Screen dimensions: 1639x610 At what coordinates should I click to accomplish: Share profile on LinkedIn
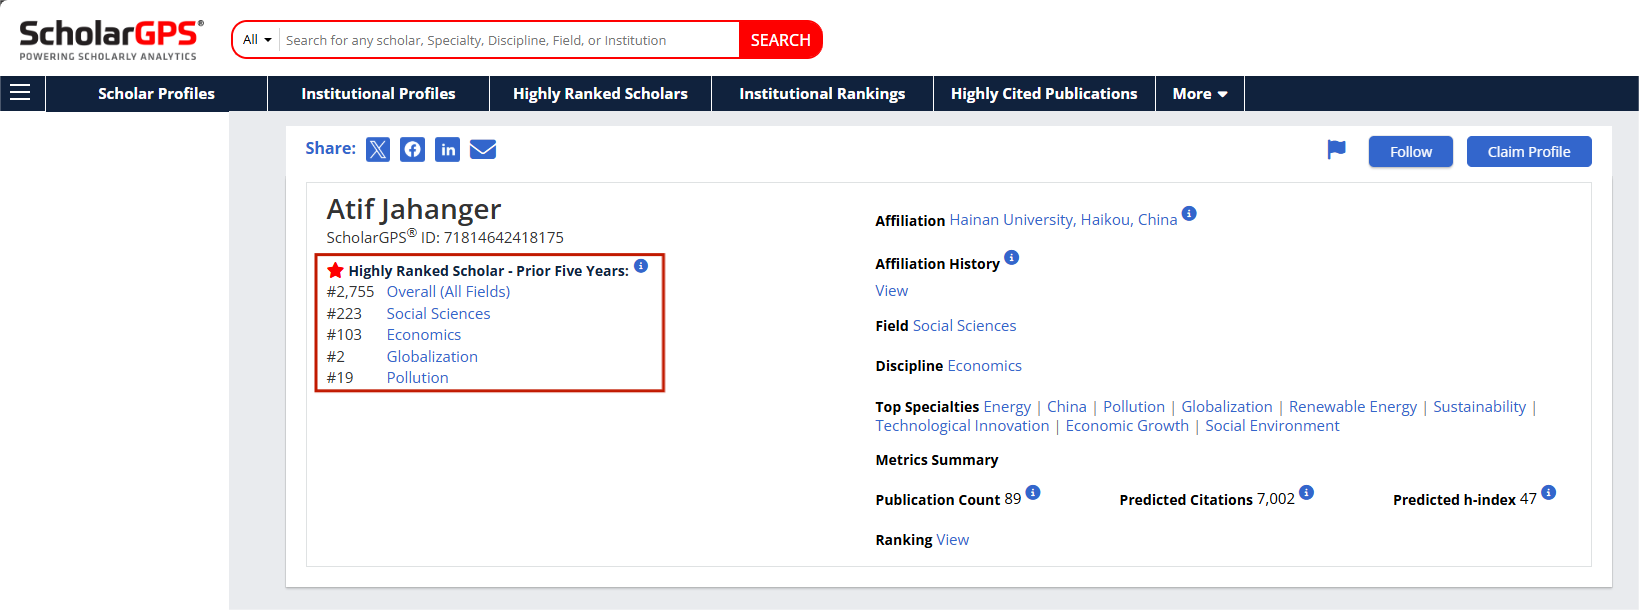click(447, 150)
